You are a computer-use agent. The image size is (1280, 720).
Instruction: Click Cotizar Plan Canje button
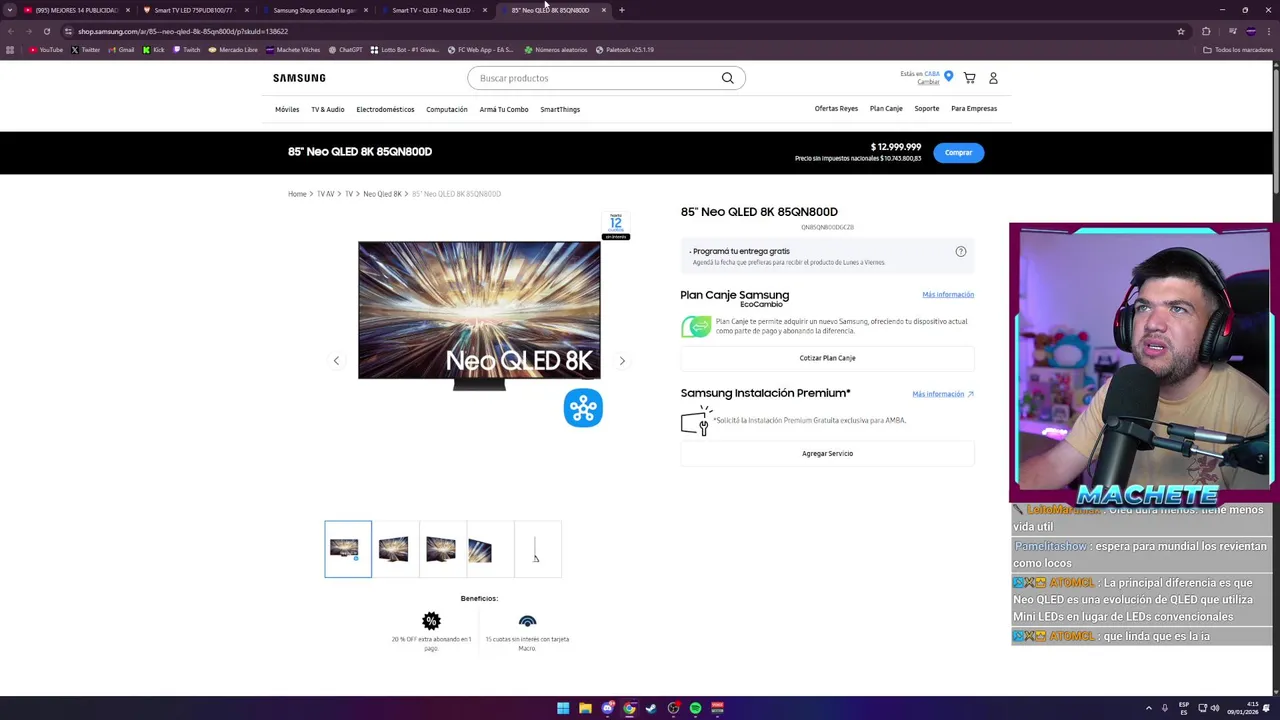click(x=827, y=358)
